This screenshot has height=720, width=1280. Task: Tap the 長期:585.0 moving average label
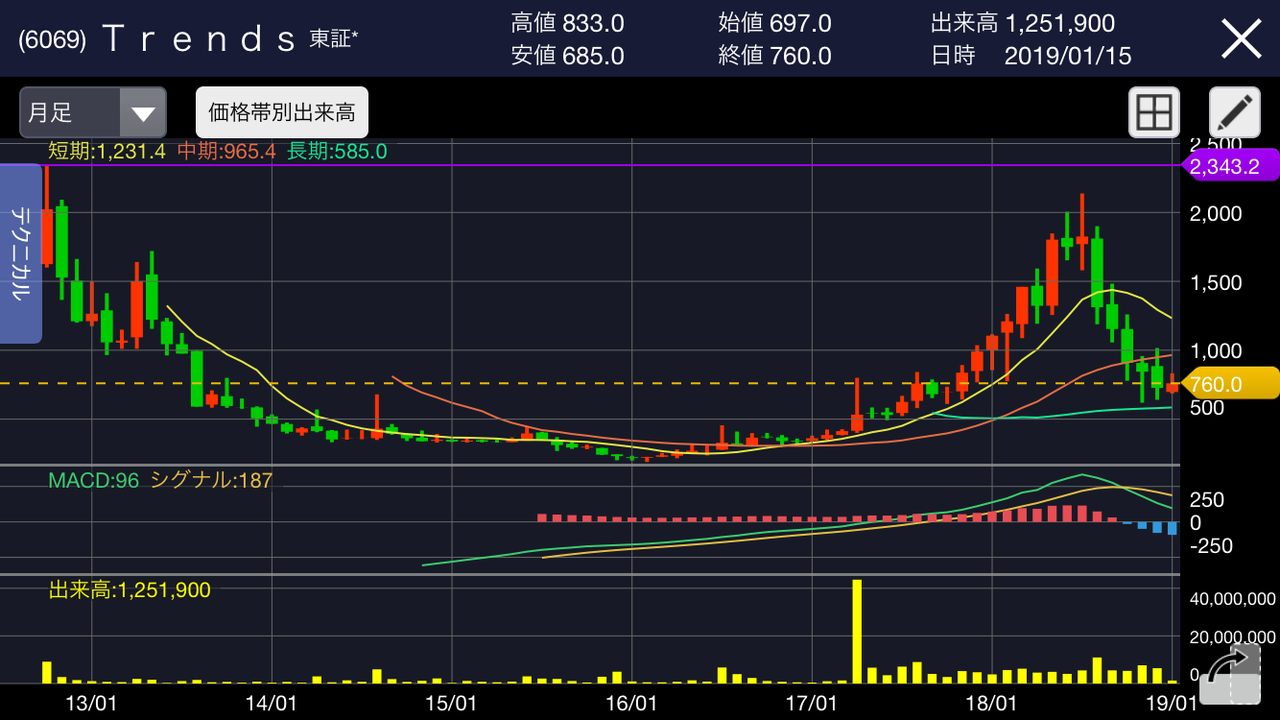click(337, 152)
